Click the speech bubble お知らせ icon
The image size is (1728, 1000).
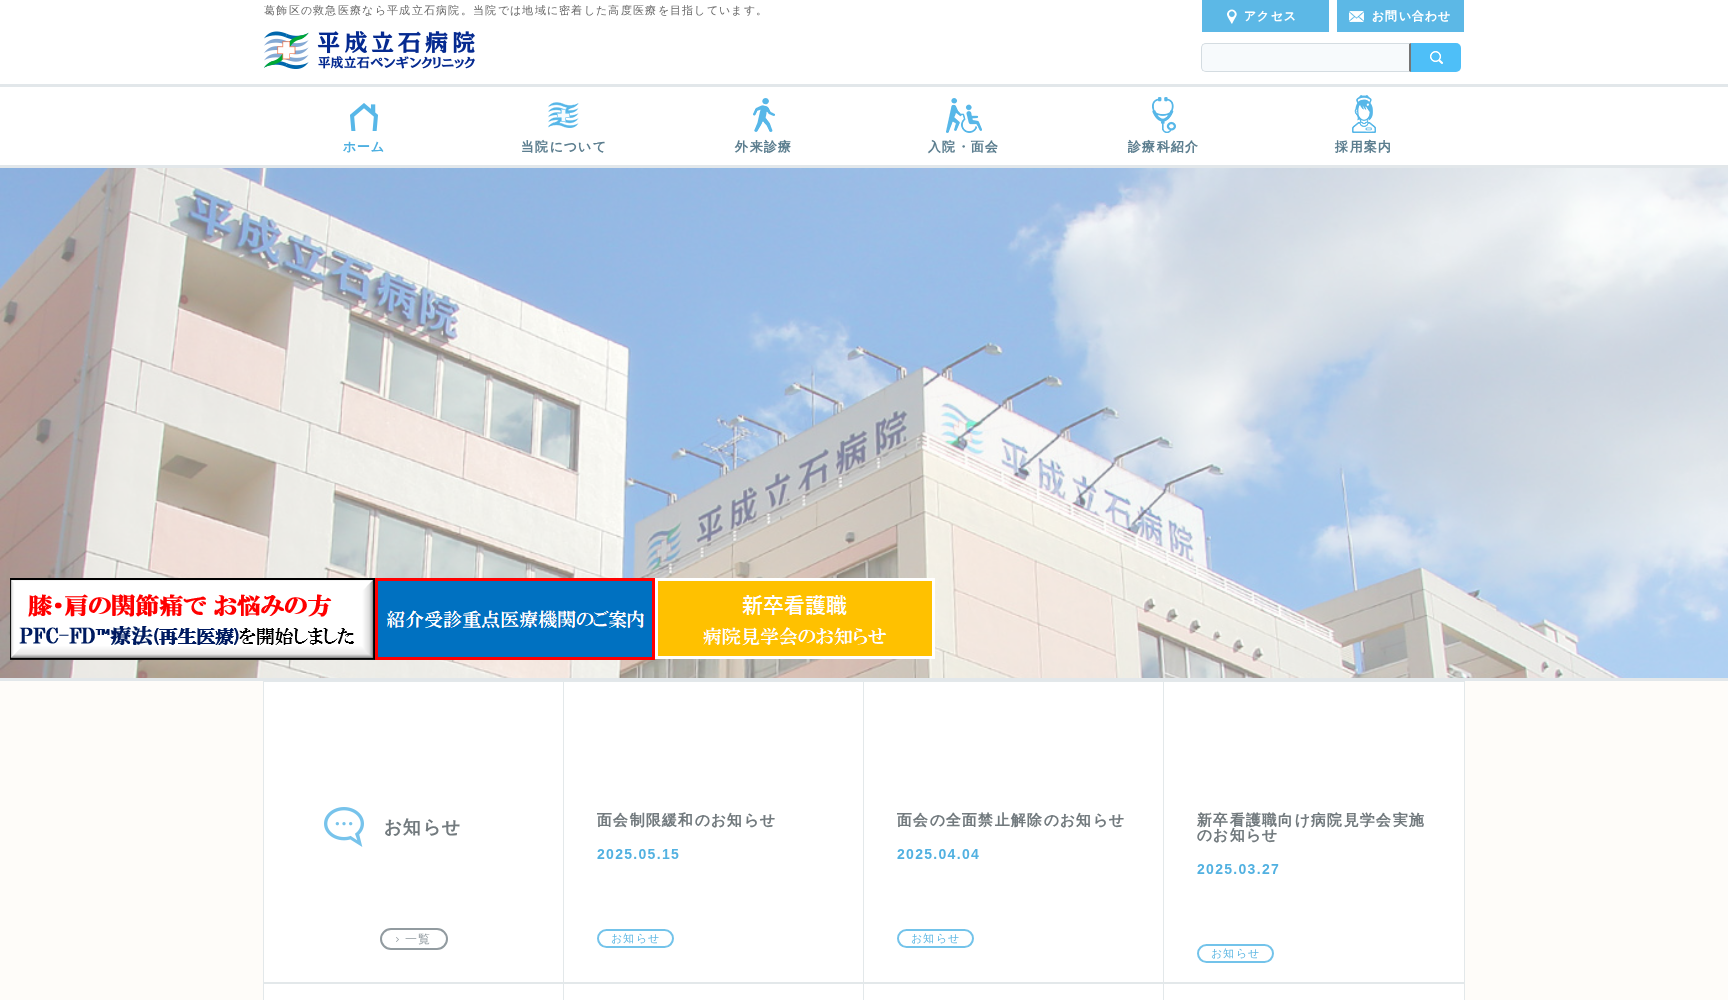(x=343, y=827)
